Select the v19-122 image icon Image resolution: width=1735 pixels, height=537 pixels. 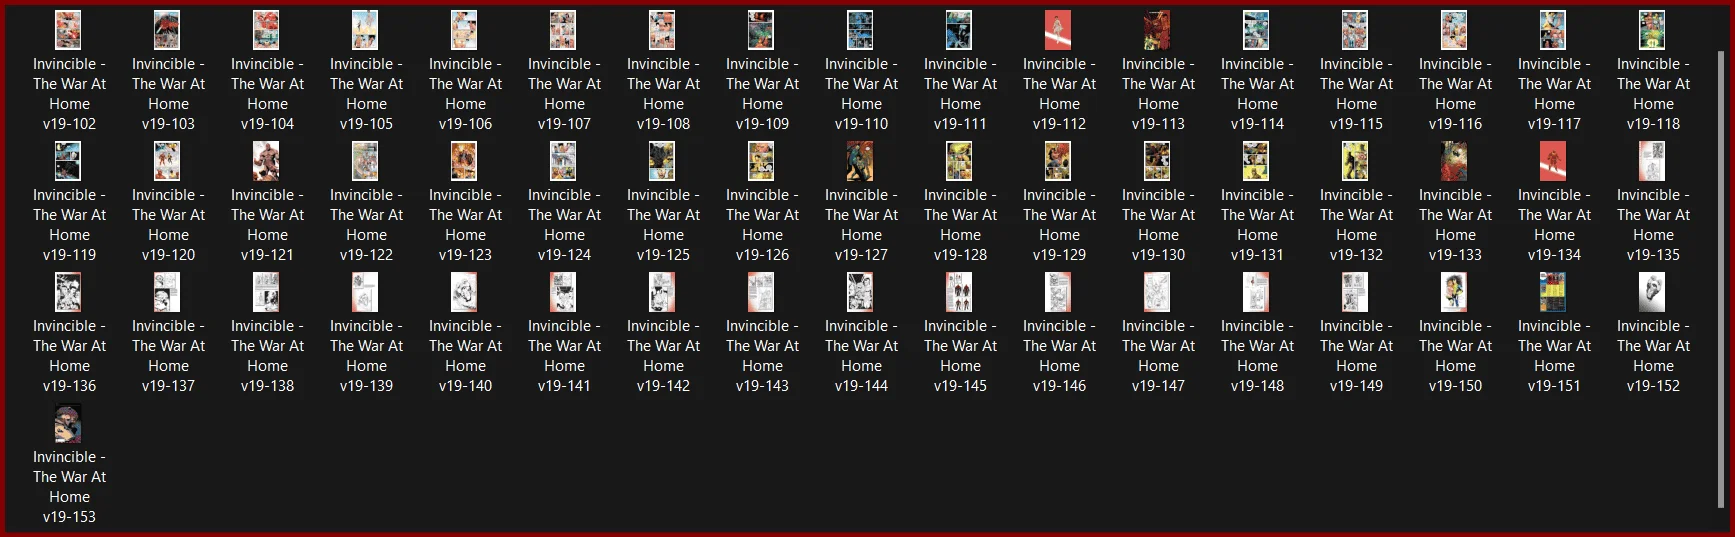pyautogui.click(x=365, y=161)
